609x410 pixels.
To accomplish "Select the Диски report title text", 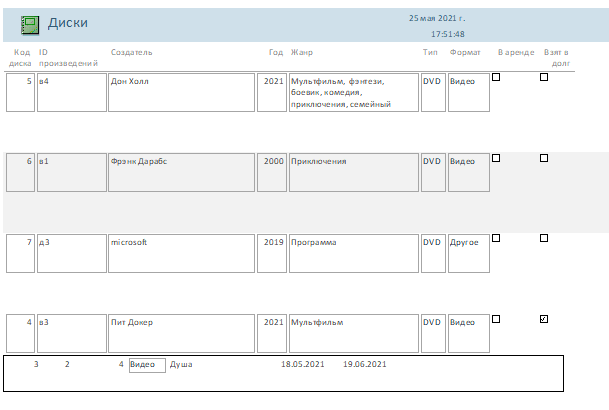I will 68,22.
